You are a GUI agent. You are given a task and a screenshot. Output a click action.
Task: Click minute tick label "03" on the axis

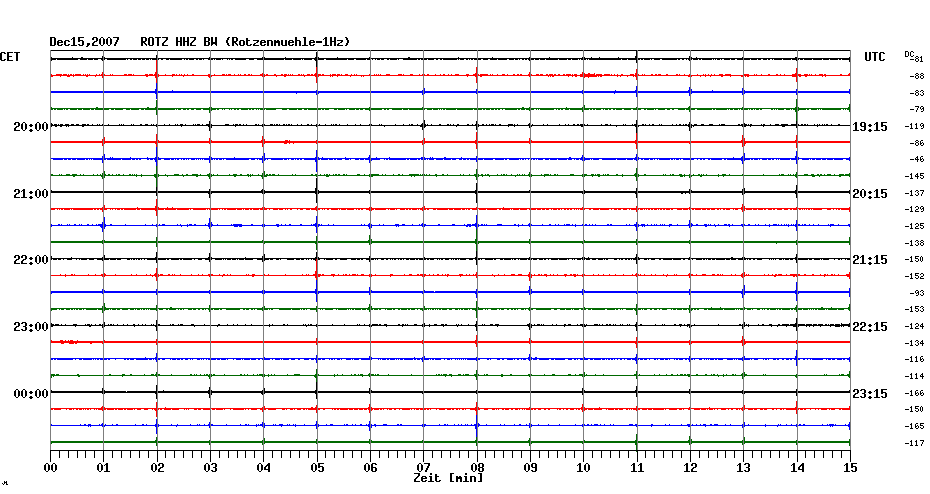click(211, 468)
